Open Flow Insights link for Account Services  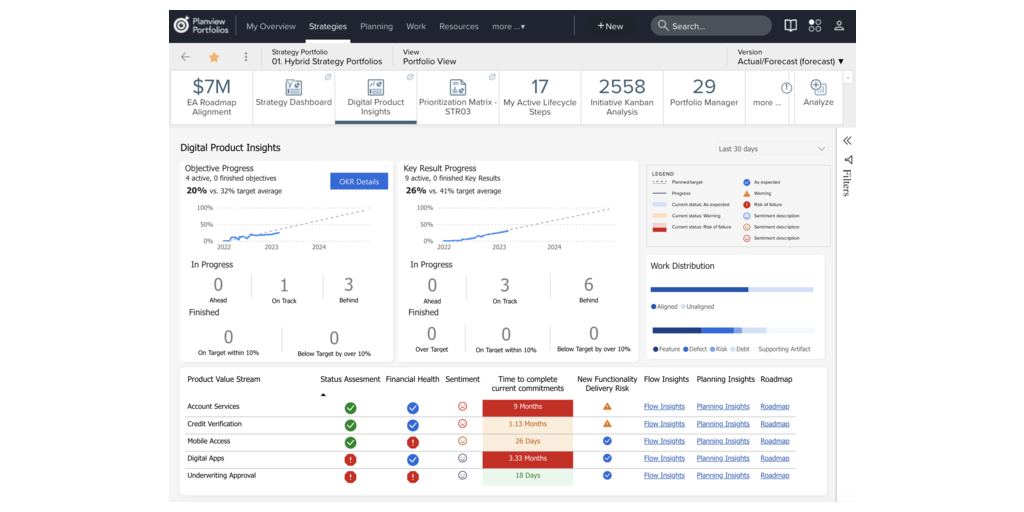click(665, 407)
